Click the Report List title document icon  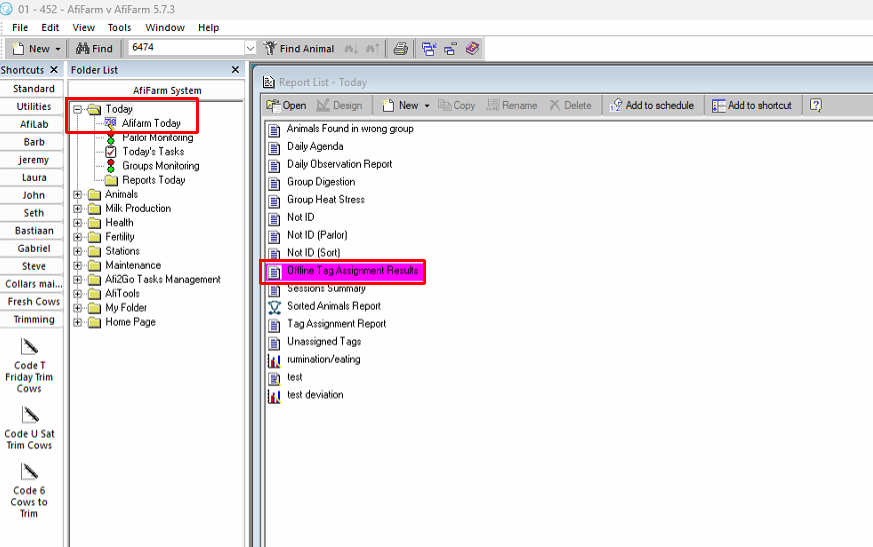(268, 82)
